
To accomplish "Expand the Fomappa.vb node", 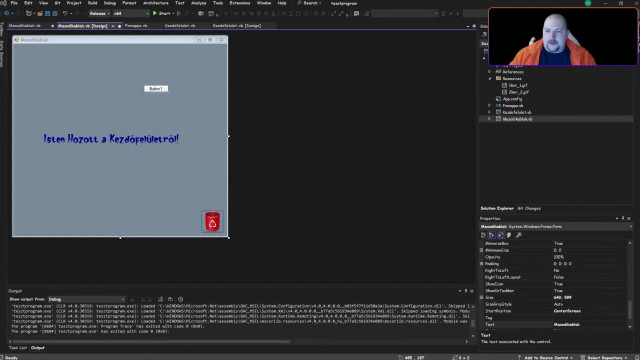I will [x=489, y=105].
